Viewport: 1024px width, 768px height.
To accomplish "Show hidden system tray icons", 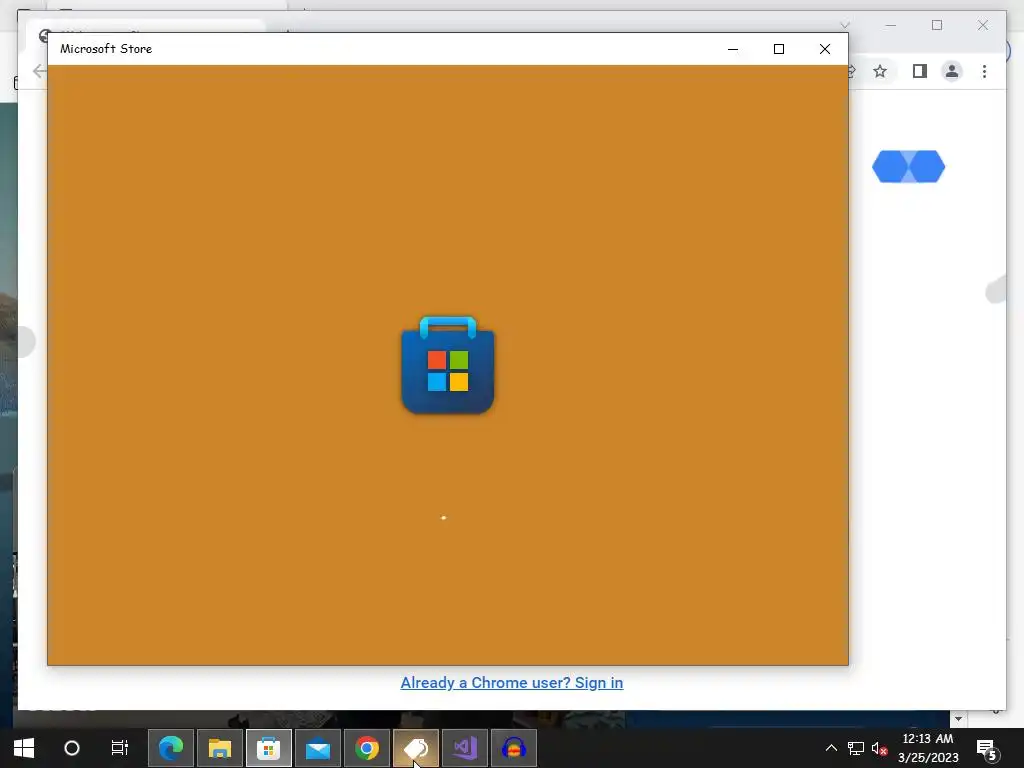I will (x=831, y=748).
